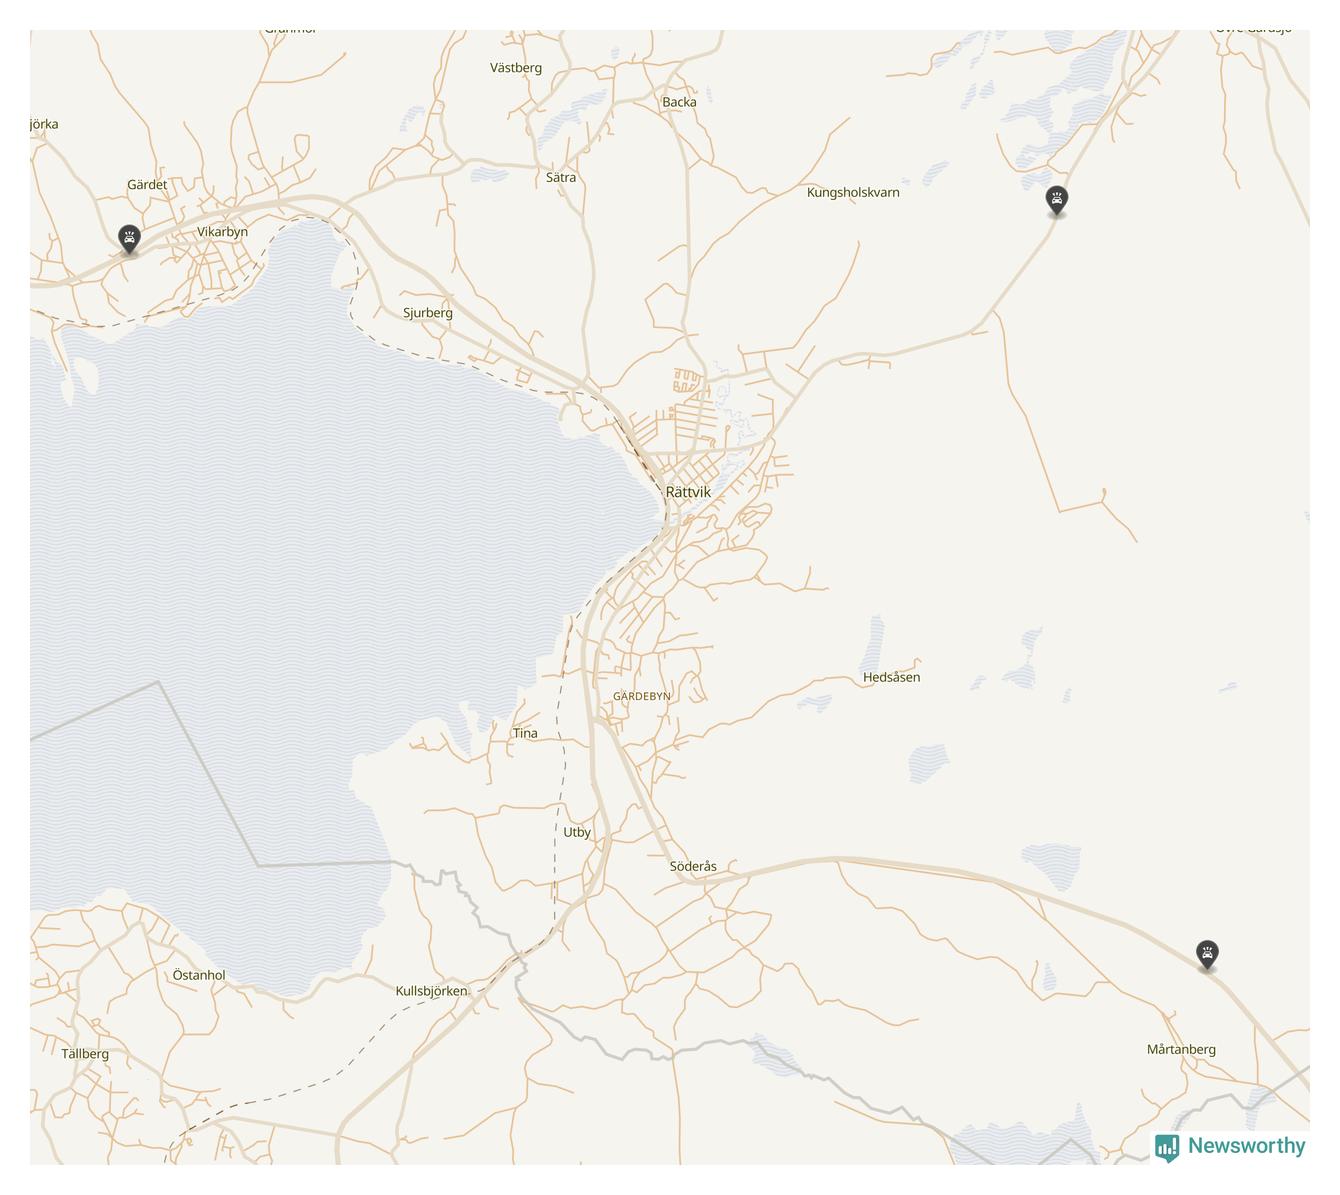Click the car crash marker near Vikarbyn
1340x1195 pixels.
tap(128, 239)
